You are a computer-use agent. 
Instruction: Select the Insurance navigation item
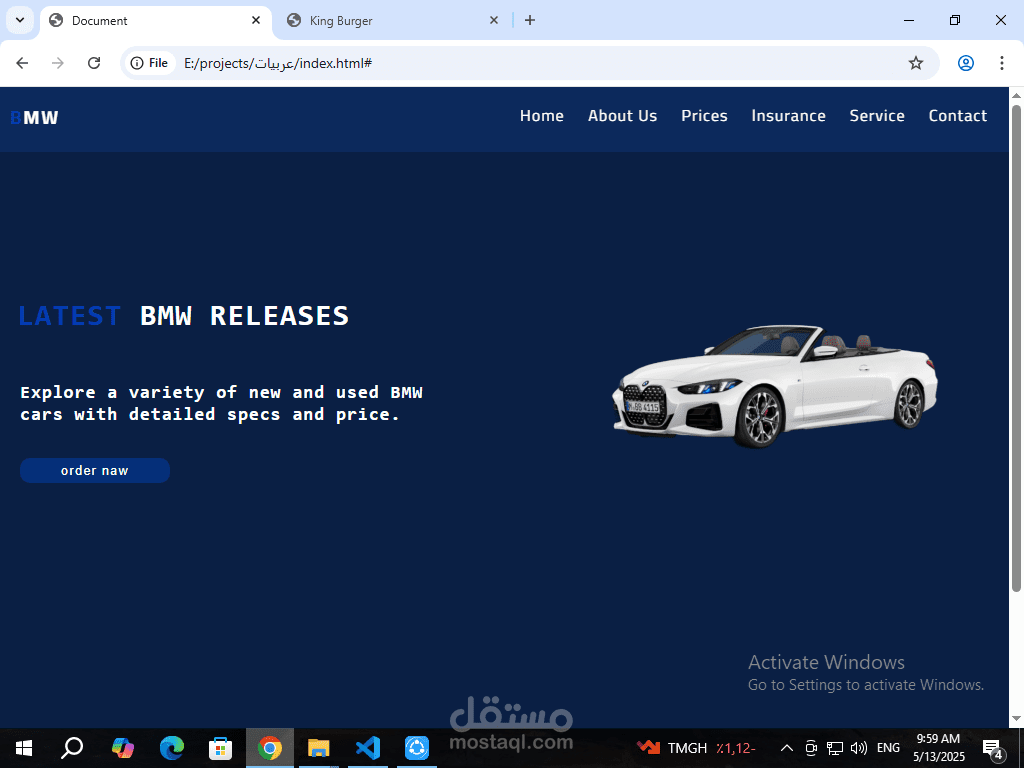tap(788, 116)
